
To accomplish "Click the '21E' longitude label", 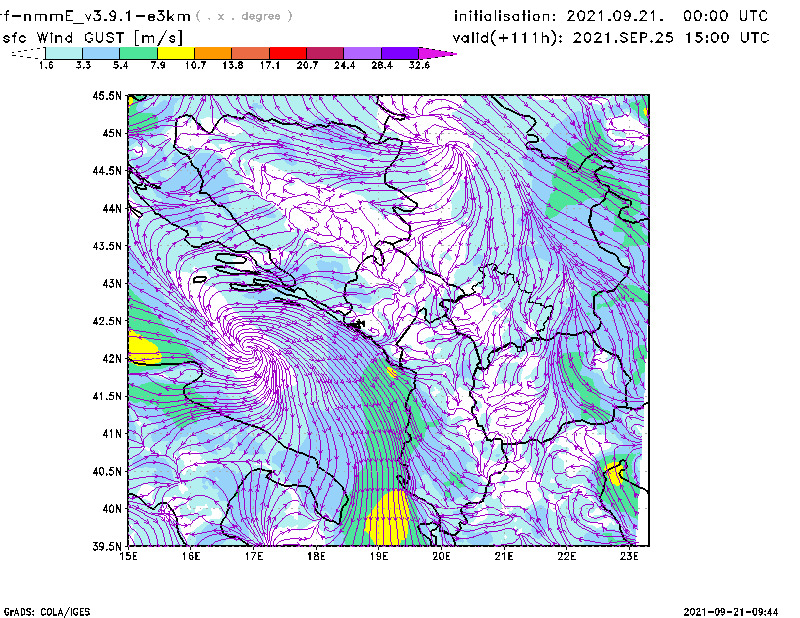I will point(504,556).
